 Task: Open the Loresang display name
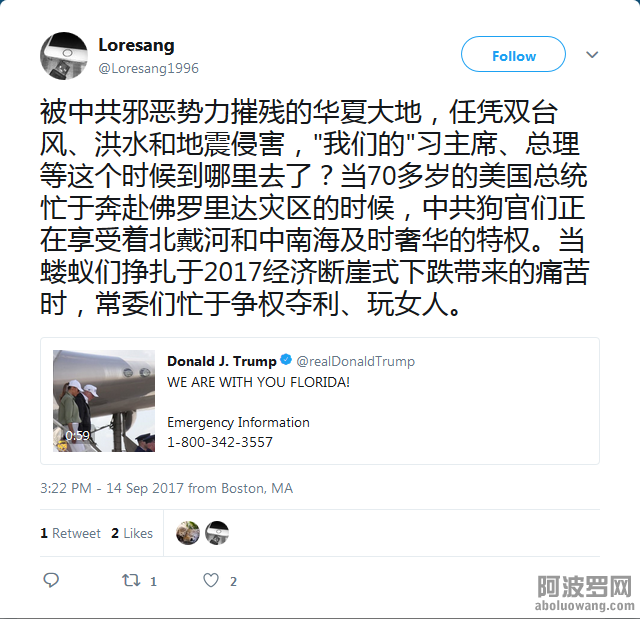(136, 45)
